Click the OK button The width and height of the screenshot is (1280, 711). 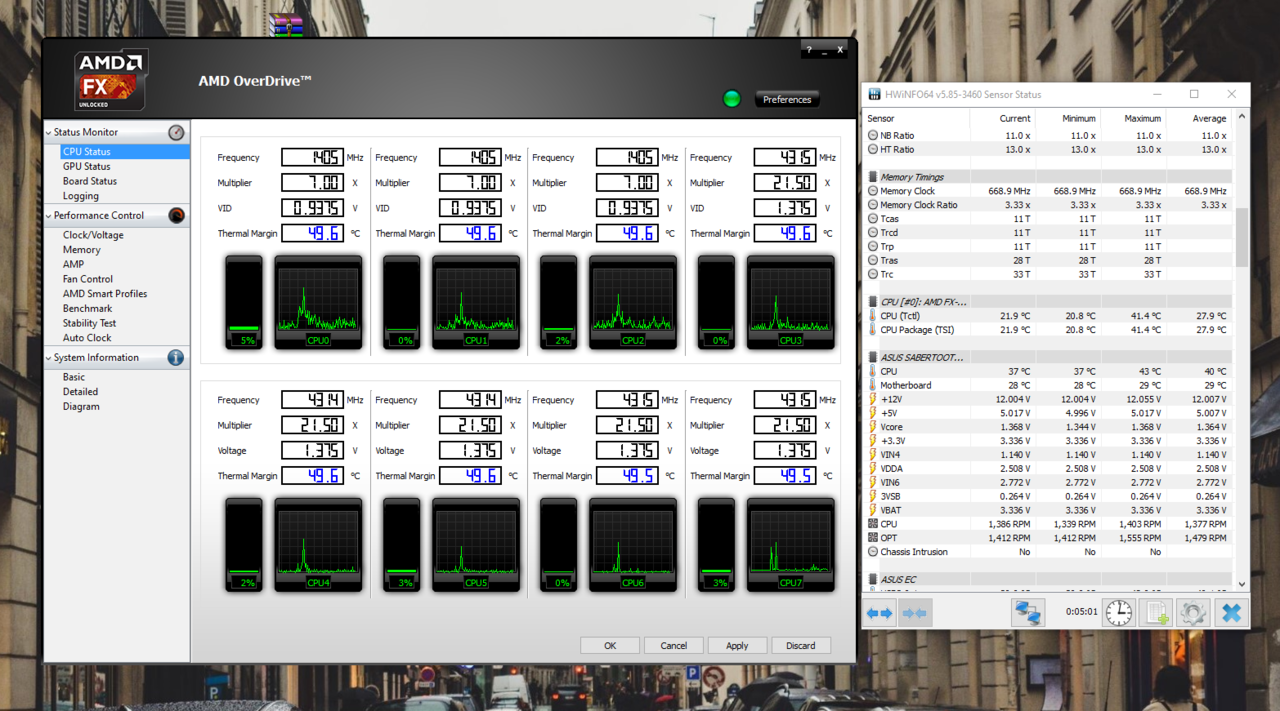pyautogui.click(x=610, y=645)
